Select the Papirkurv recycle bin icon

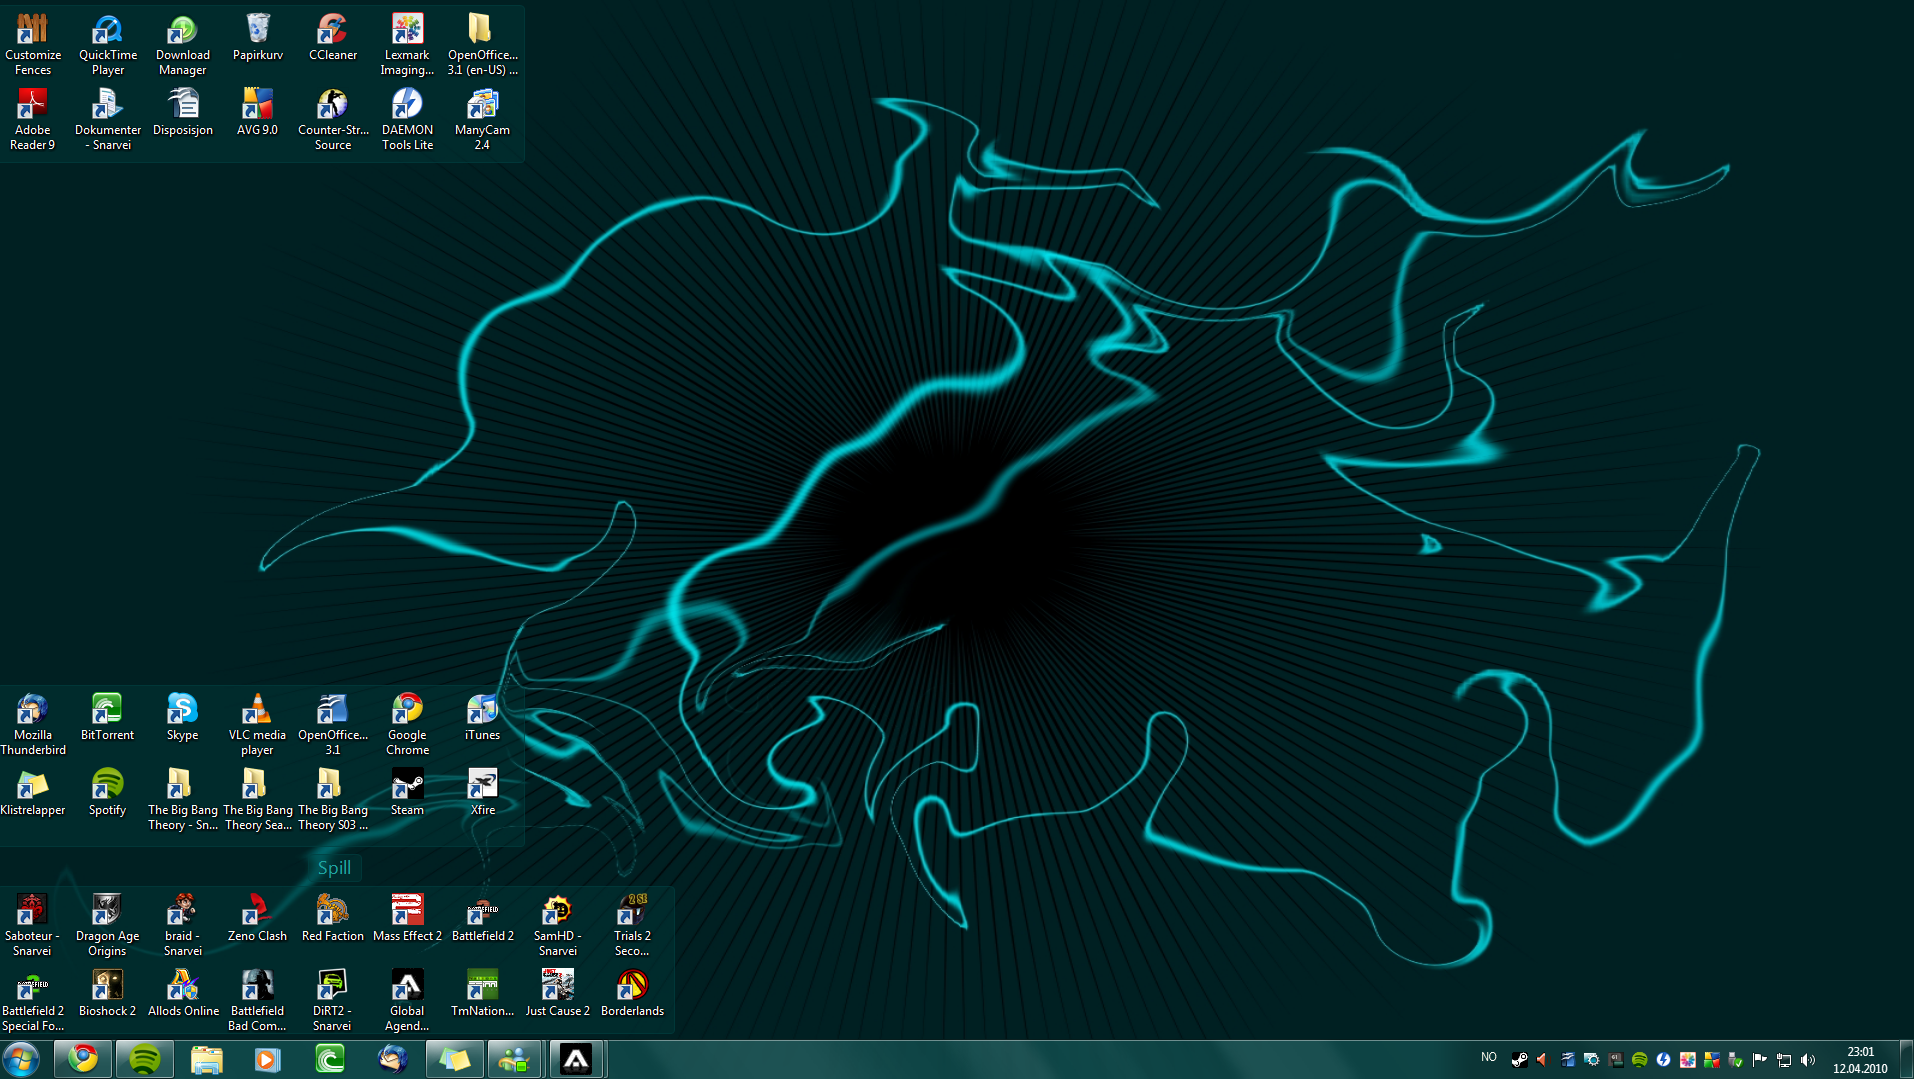click(x=258, y=38)
